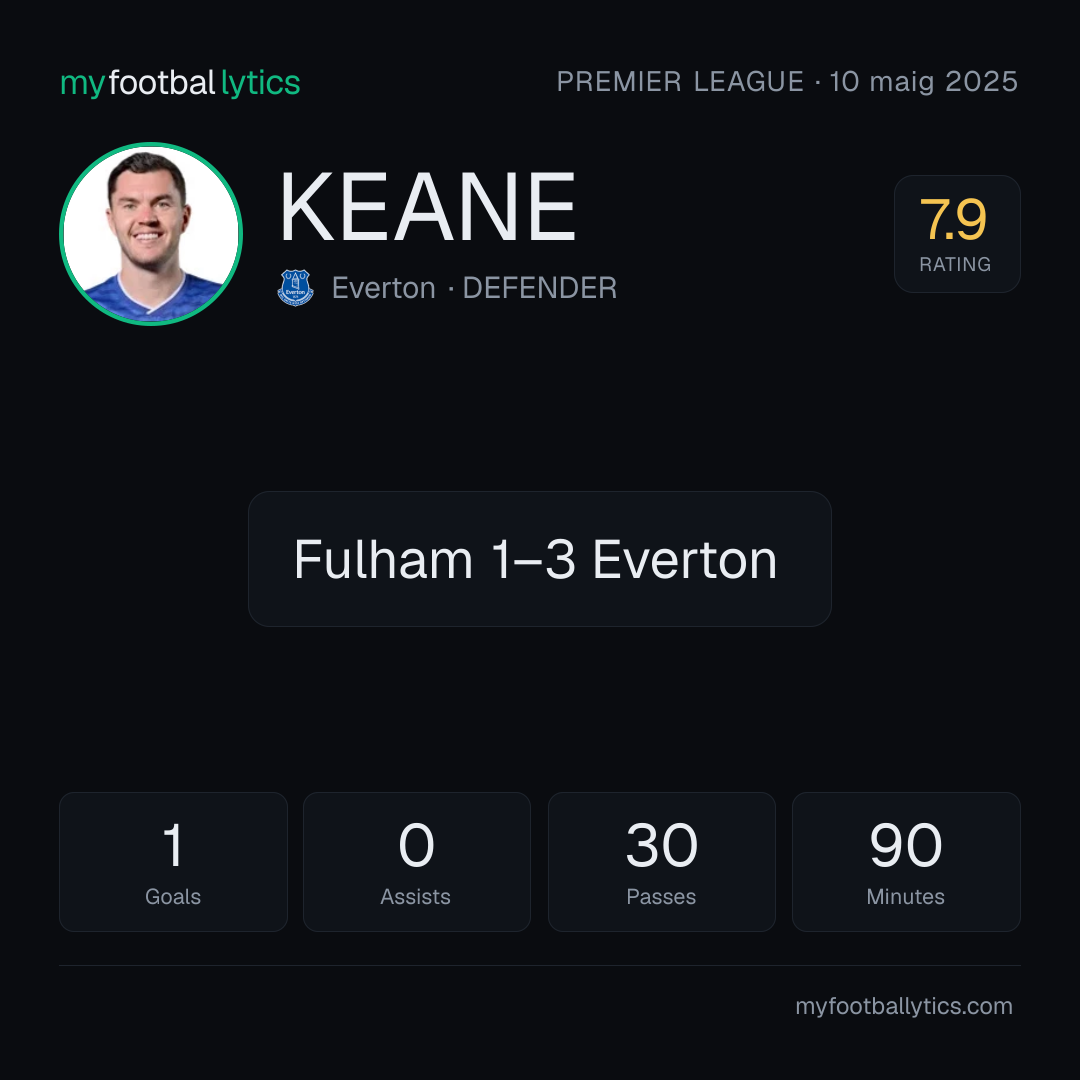Click the 7.9 rating badge

tap(957, 233)
